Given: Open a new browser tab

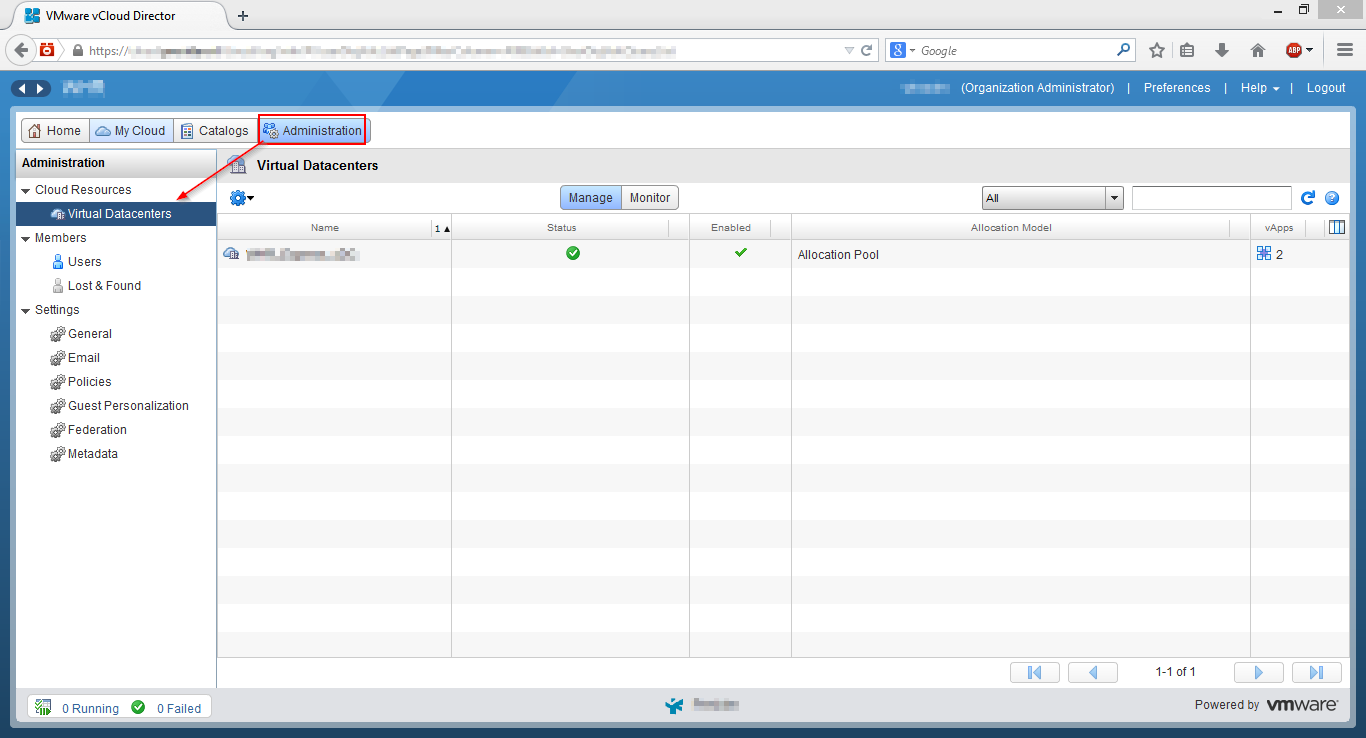Looking at the screenshot, I should point(243,15).
